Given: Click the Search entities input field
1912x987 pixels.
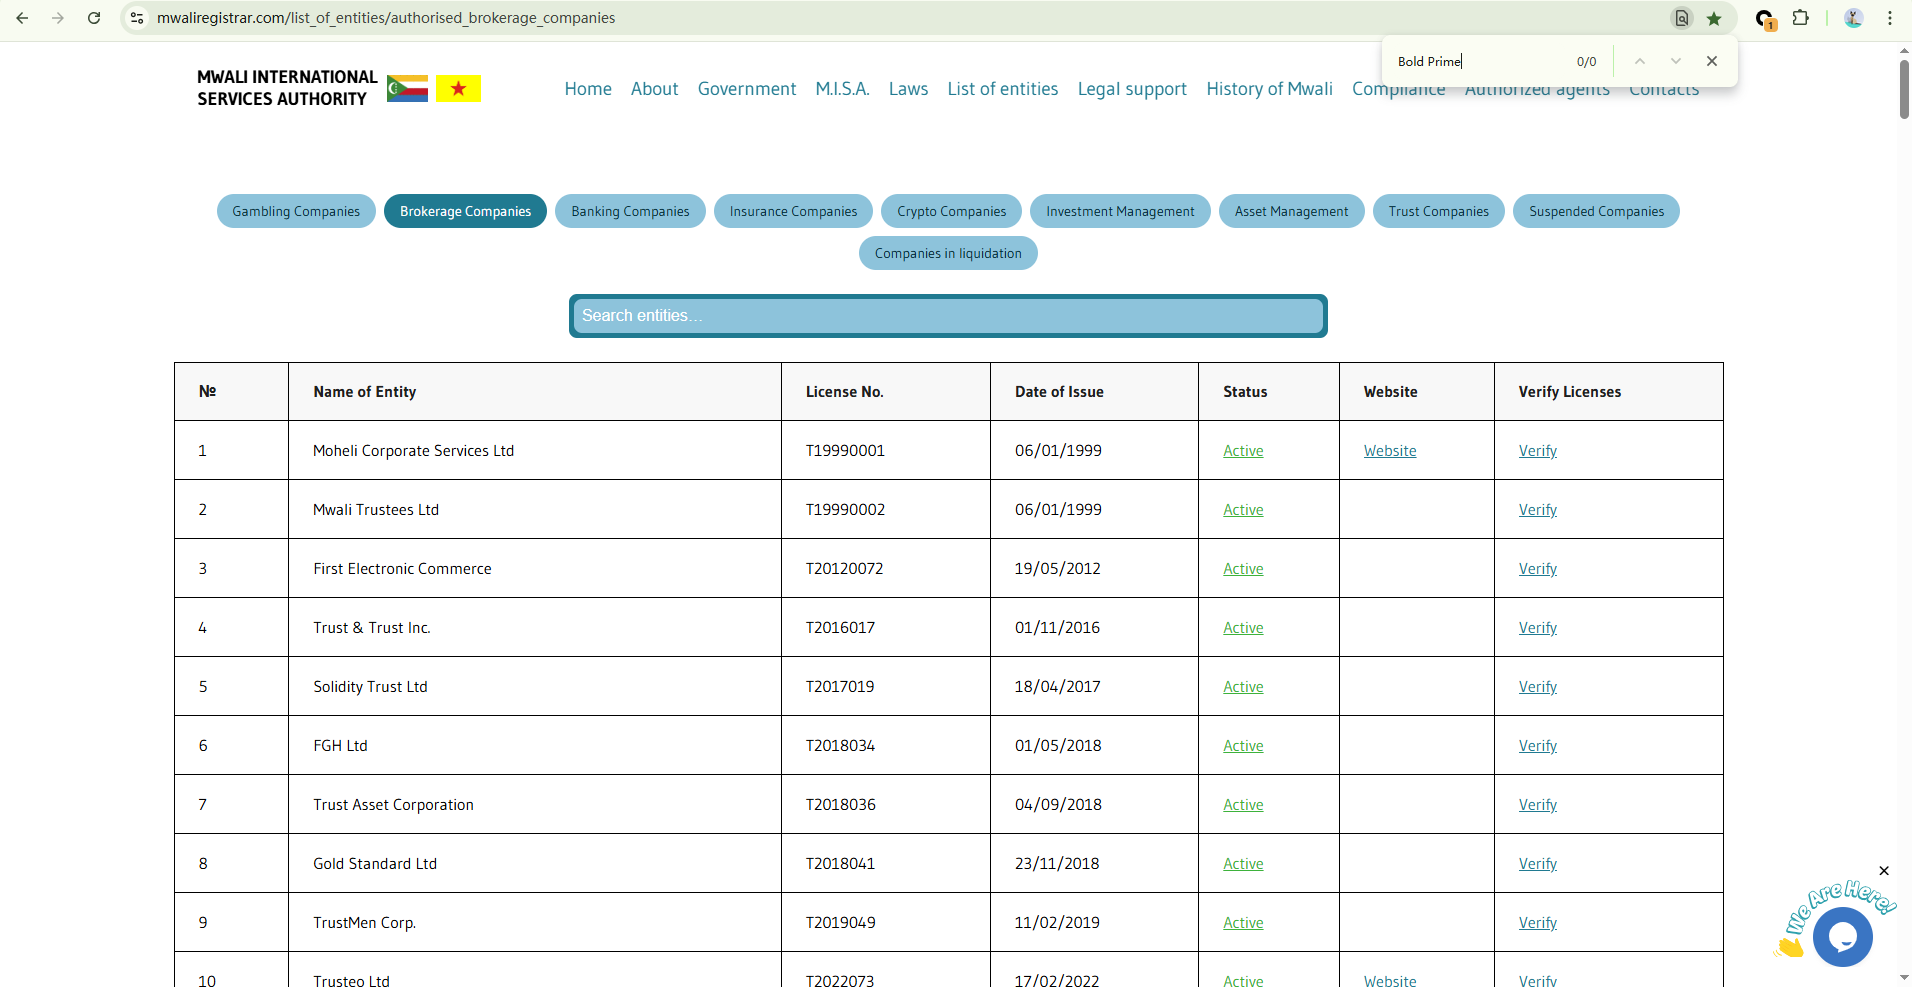Looking at the screenshot, I should [x=948, y=316].
